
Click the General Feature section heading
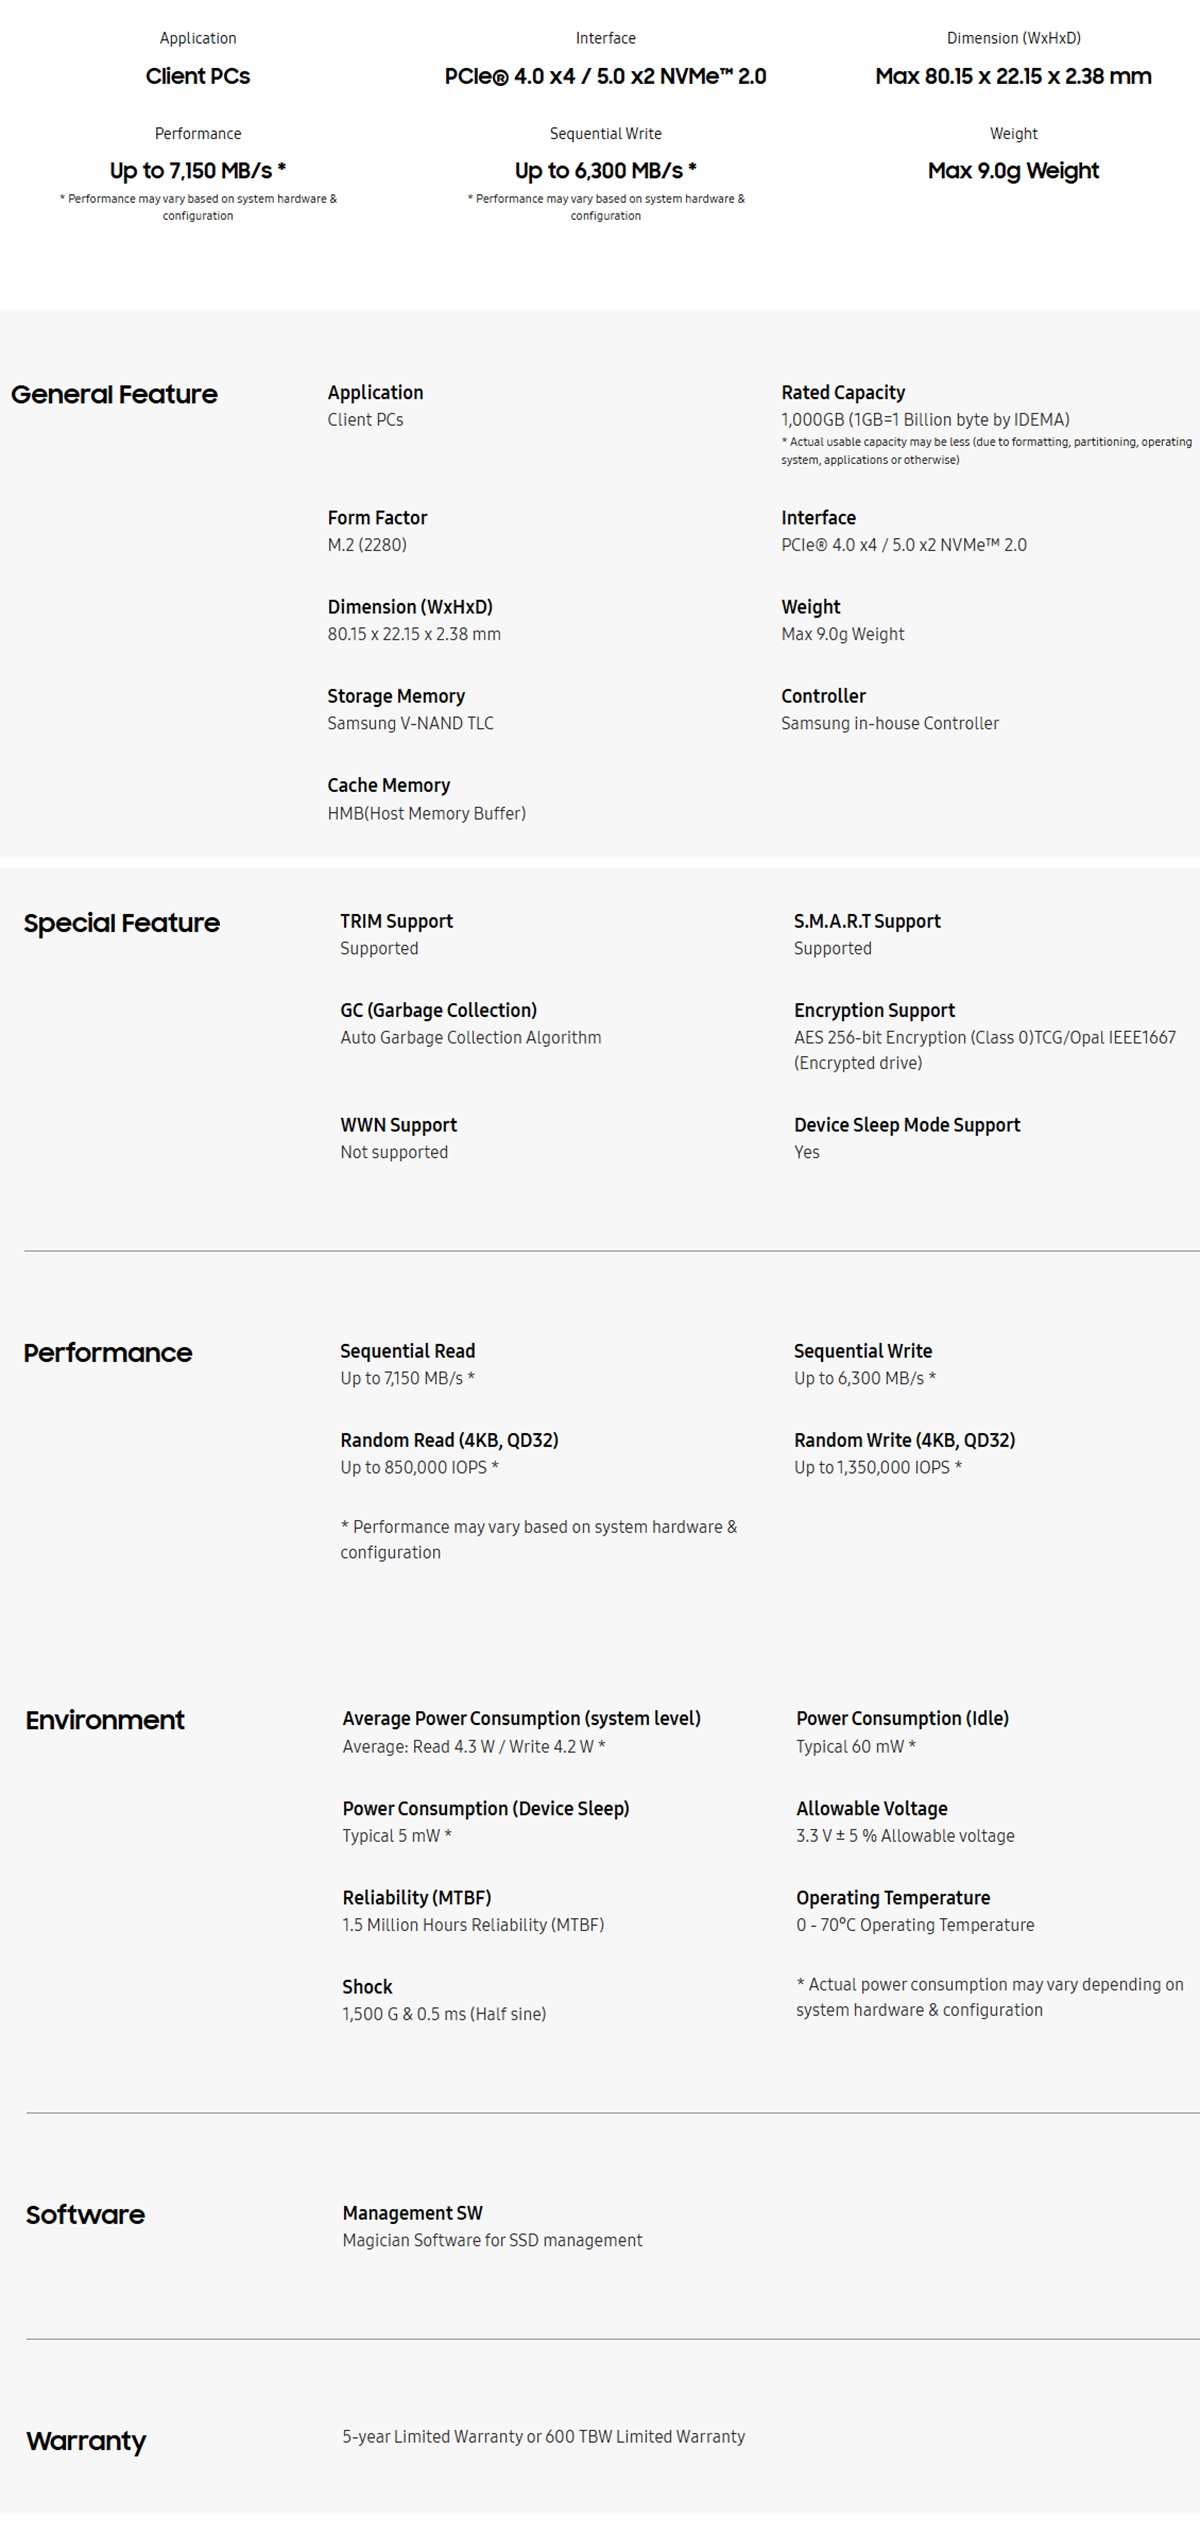click(114, 394)
